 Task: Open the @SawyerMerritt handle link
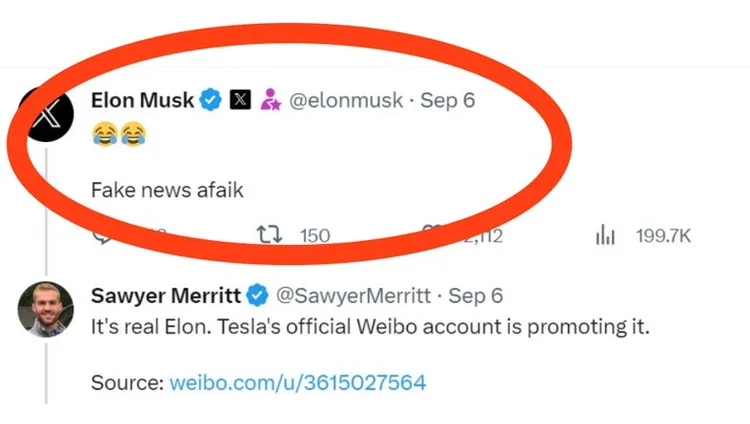tap(352, 296)
